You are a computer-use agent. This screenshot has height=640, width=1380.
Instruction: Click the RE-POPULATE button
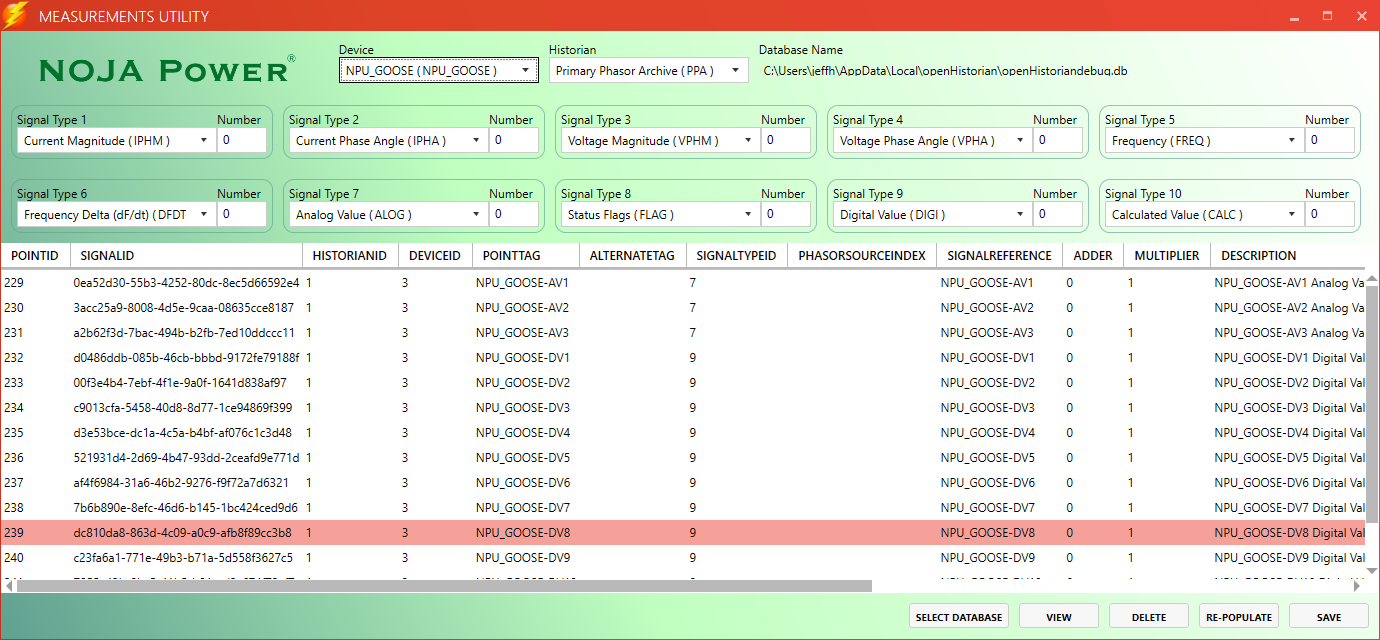tap(1238, 617)
